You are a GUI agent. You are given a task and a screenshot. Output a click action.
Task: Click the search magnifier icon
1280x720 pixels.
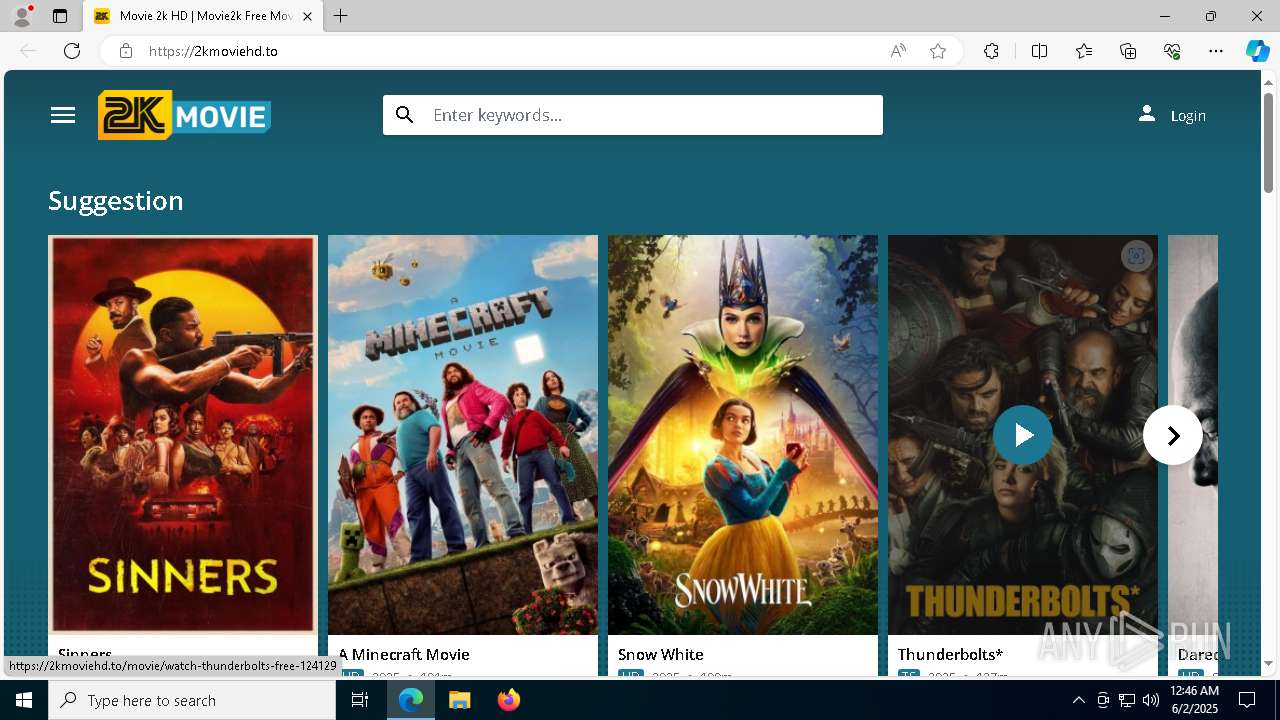coord(404,115)
